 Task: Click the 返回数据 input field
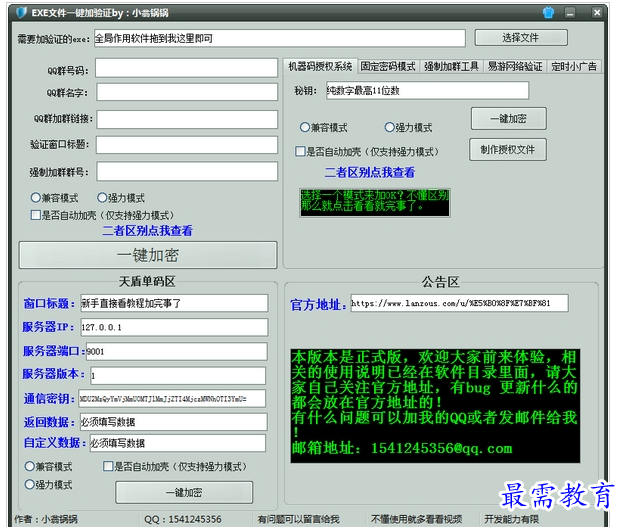point(174,422)
